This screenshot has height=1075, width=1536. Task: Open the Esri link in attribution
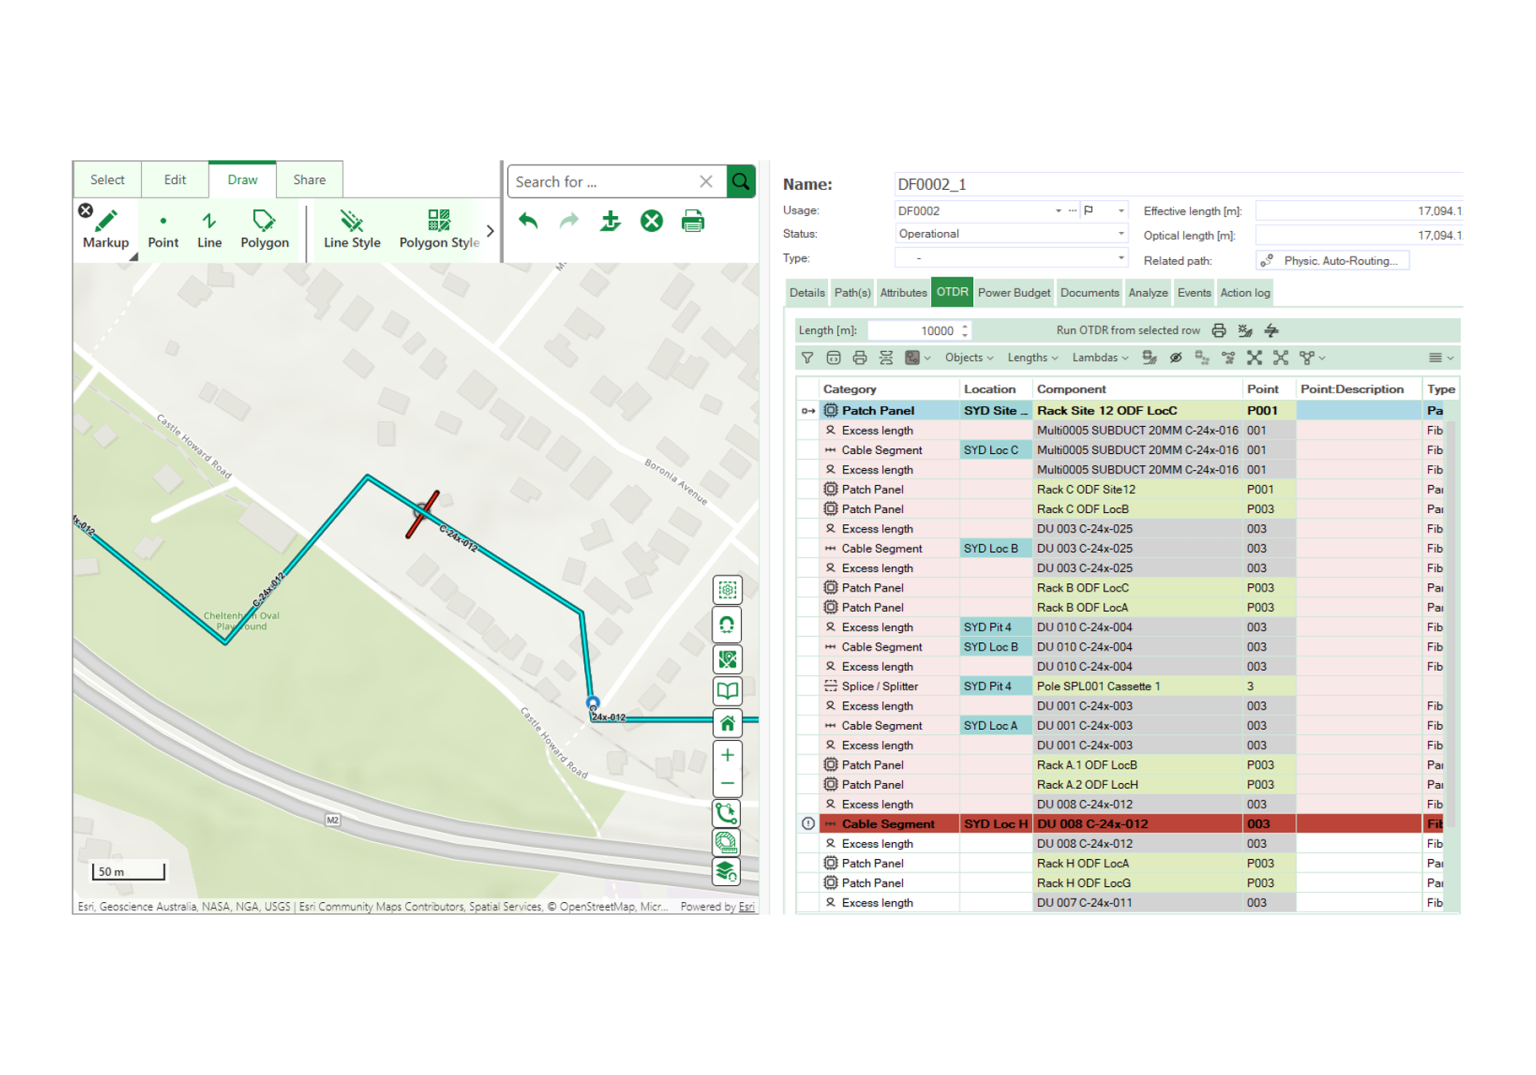(746, 907)
